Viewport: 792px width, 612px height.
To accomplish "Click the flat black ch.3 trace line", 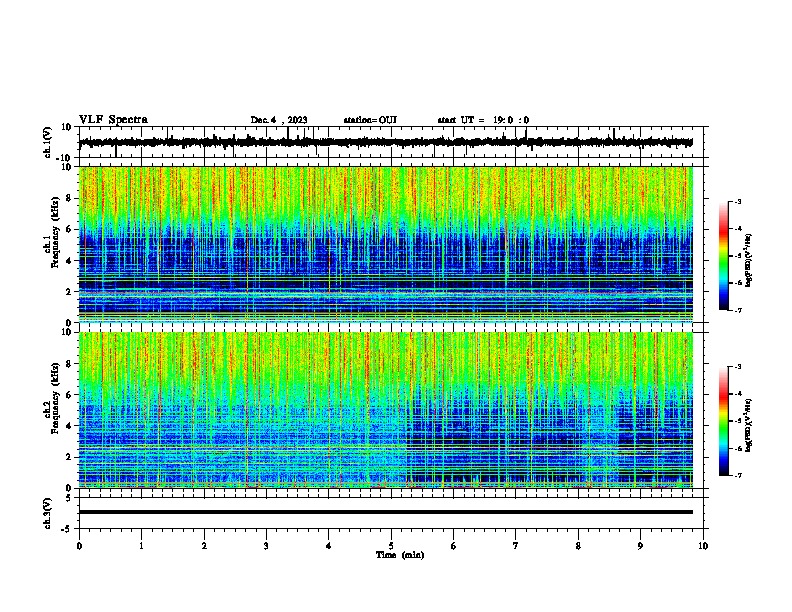I will [x=385, y=512].
